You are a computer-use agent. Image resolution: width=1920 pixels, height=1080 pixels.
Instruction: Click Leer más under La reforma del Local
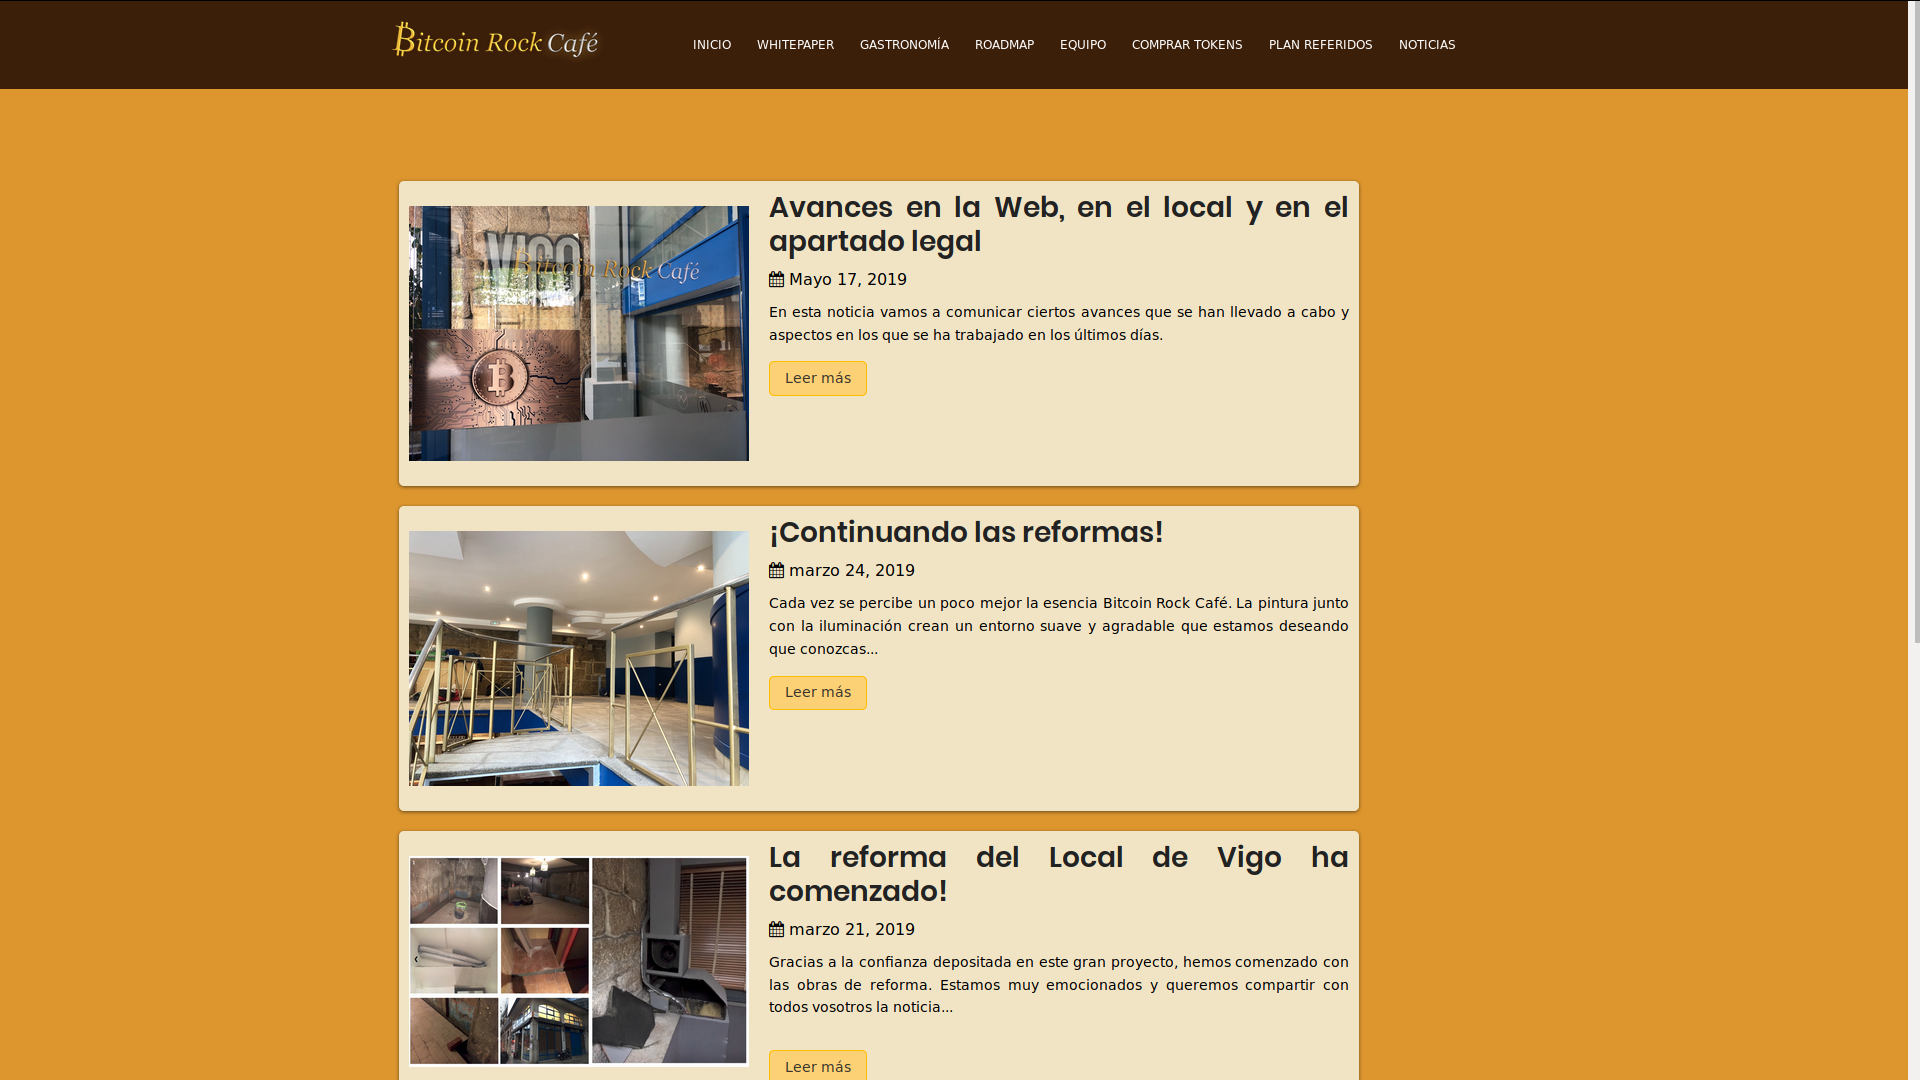tap(817, 1066)
